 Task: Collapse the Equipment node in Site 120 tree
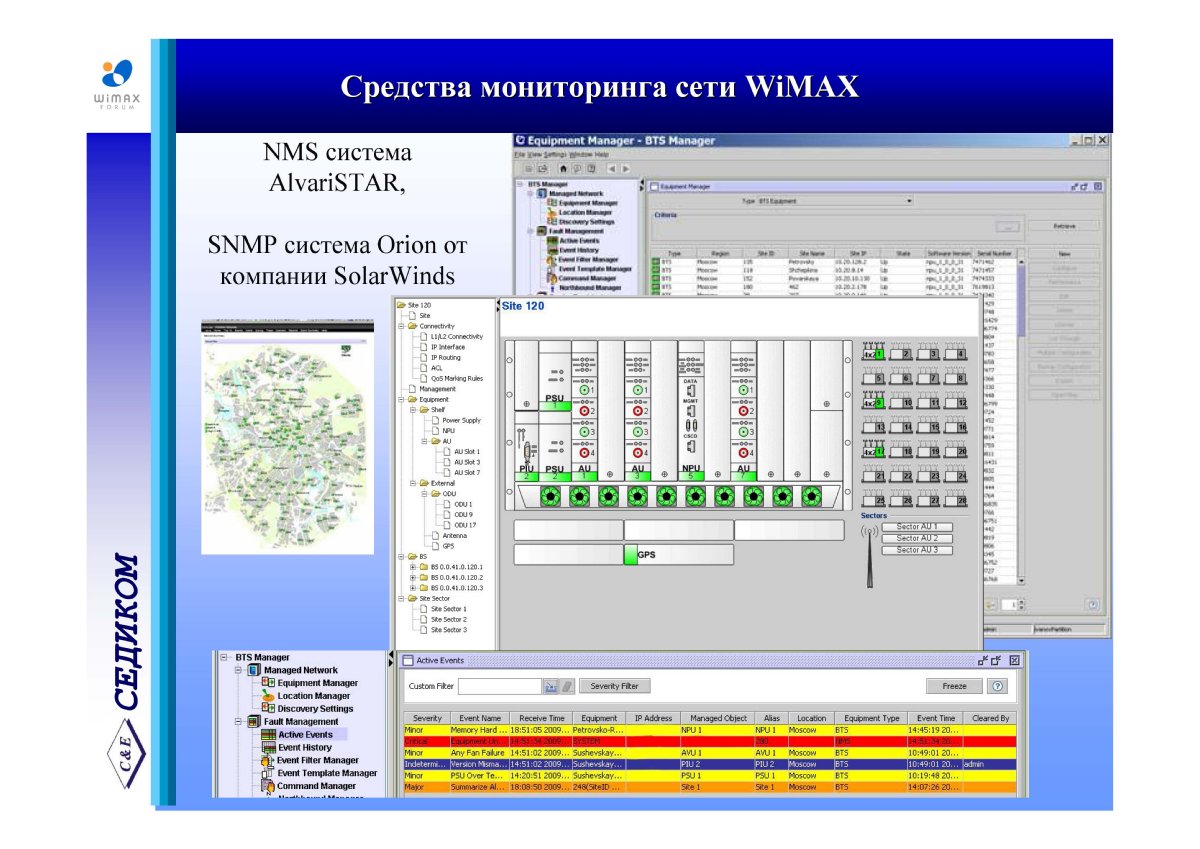(401, 399)
